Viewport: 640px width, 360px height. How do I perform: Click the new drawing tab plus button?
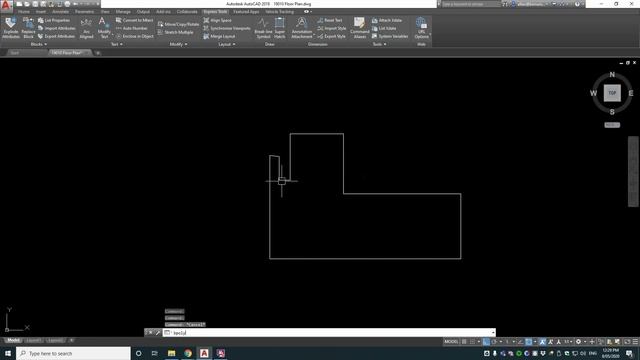tap(98, 53)
